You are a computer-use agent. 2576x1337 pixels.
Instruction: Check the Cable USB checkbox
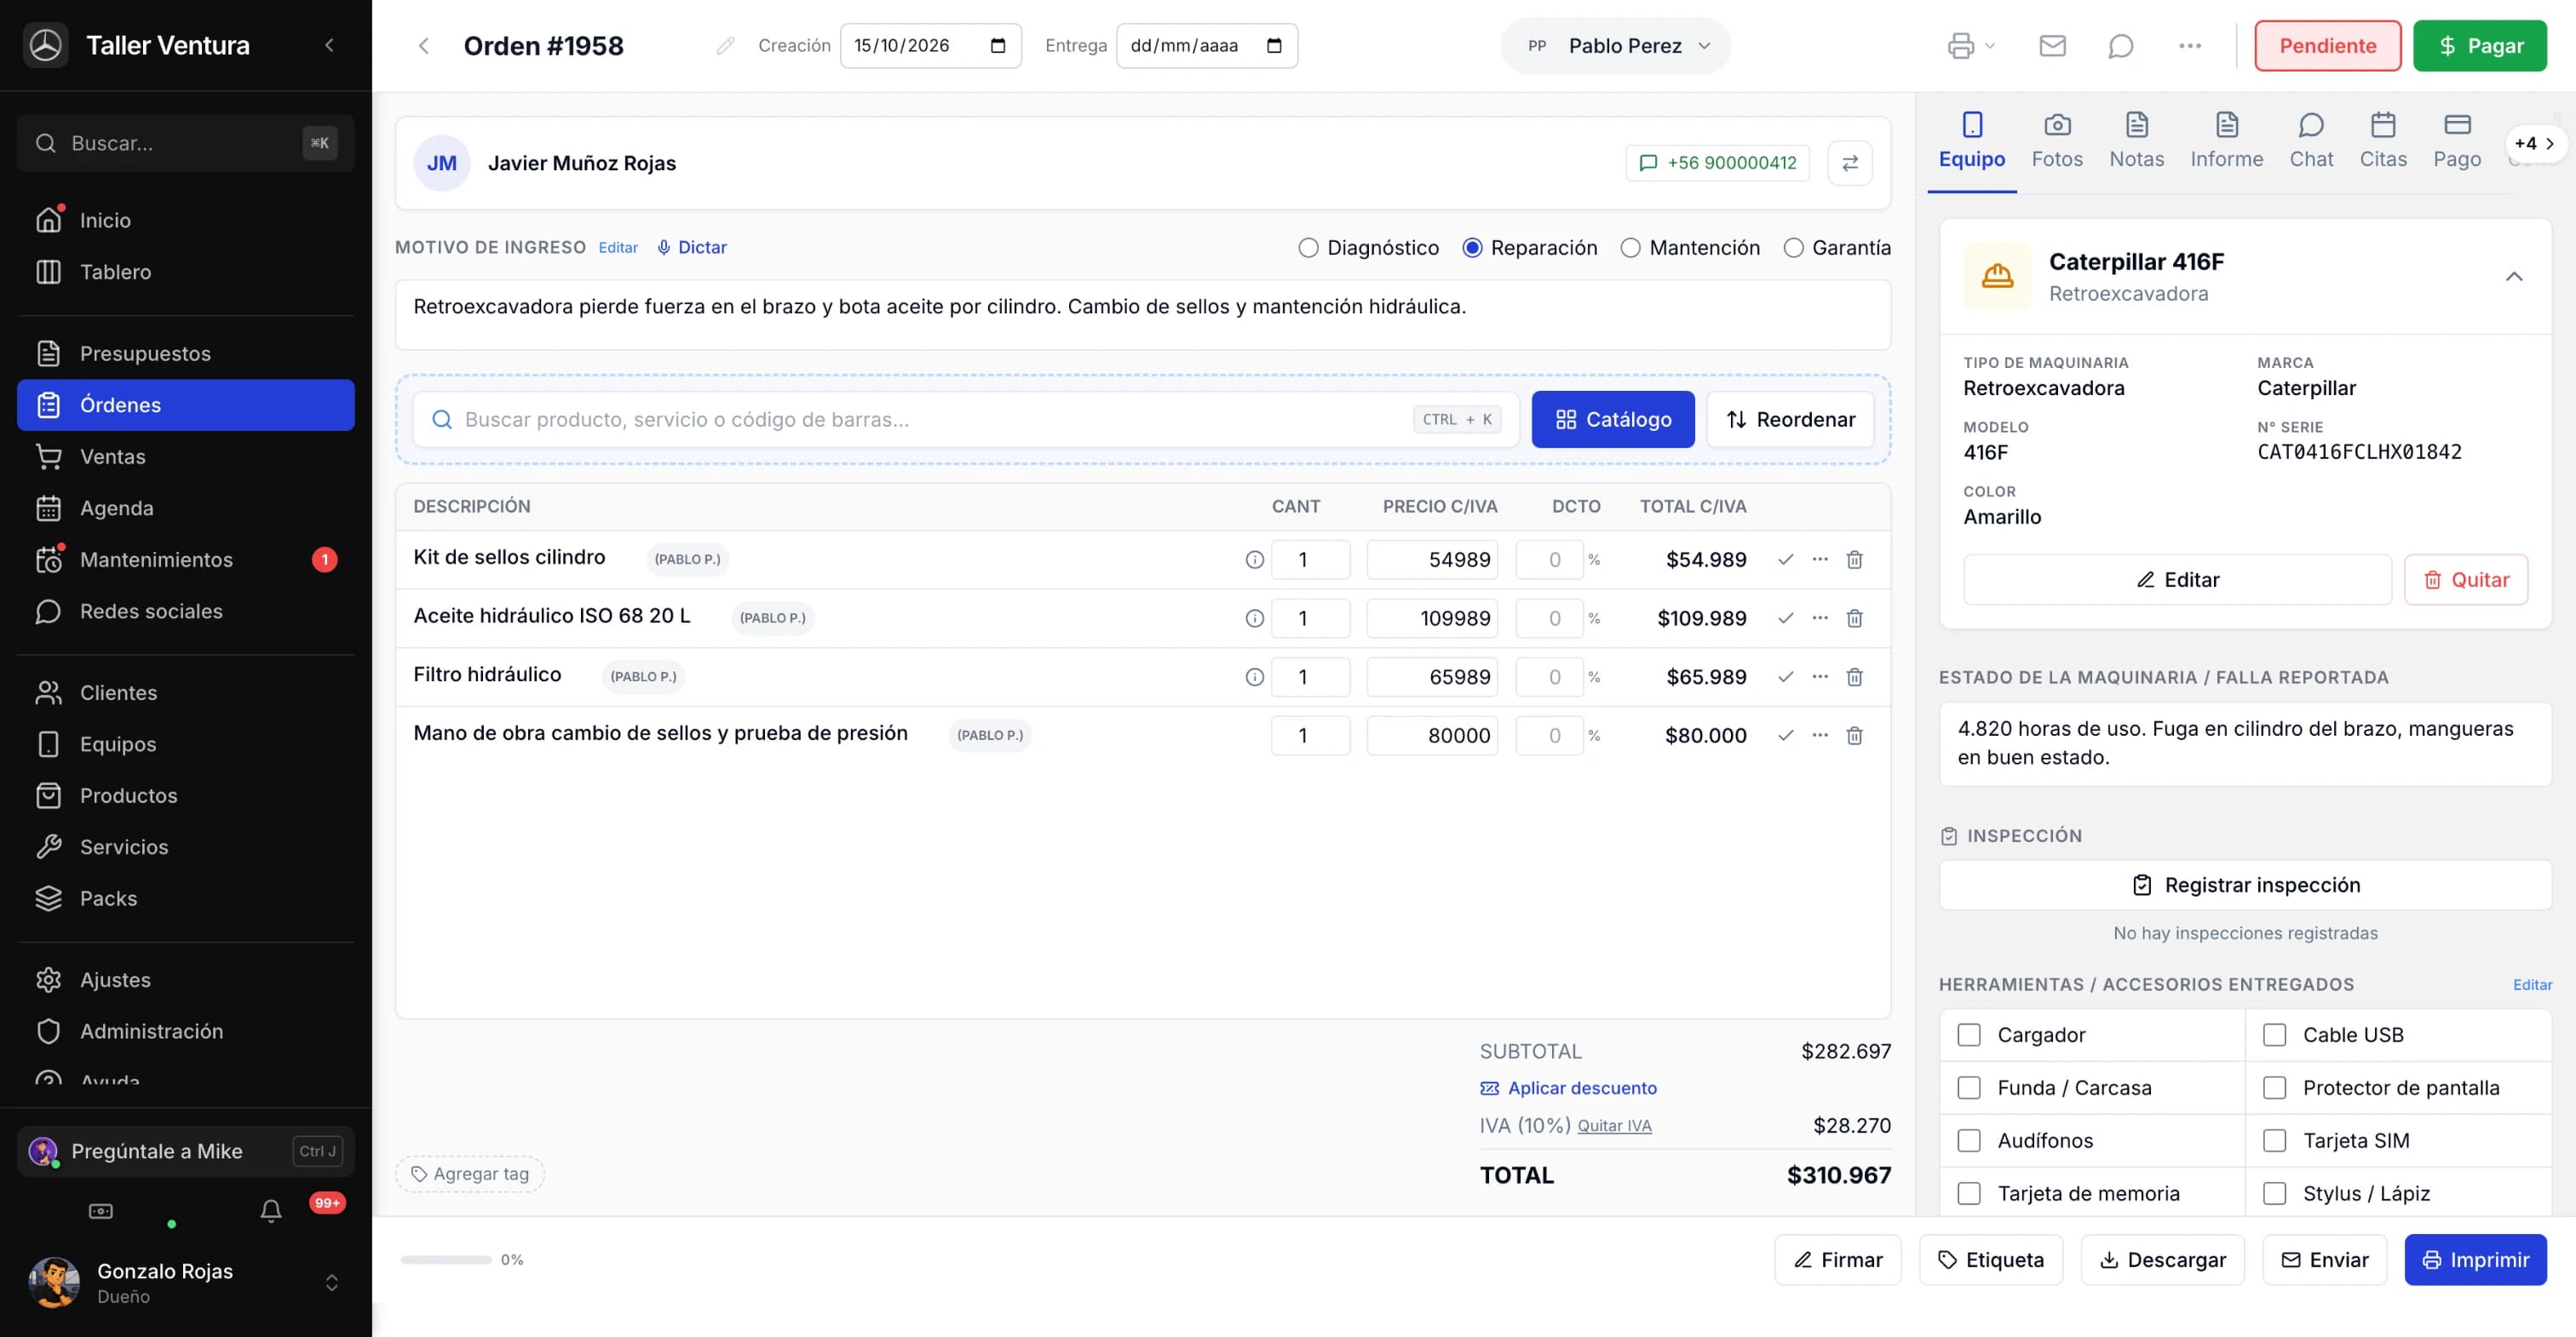(2274, 1035)
